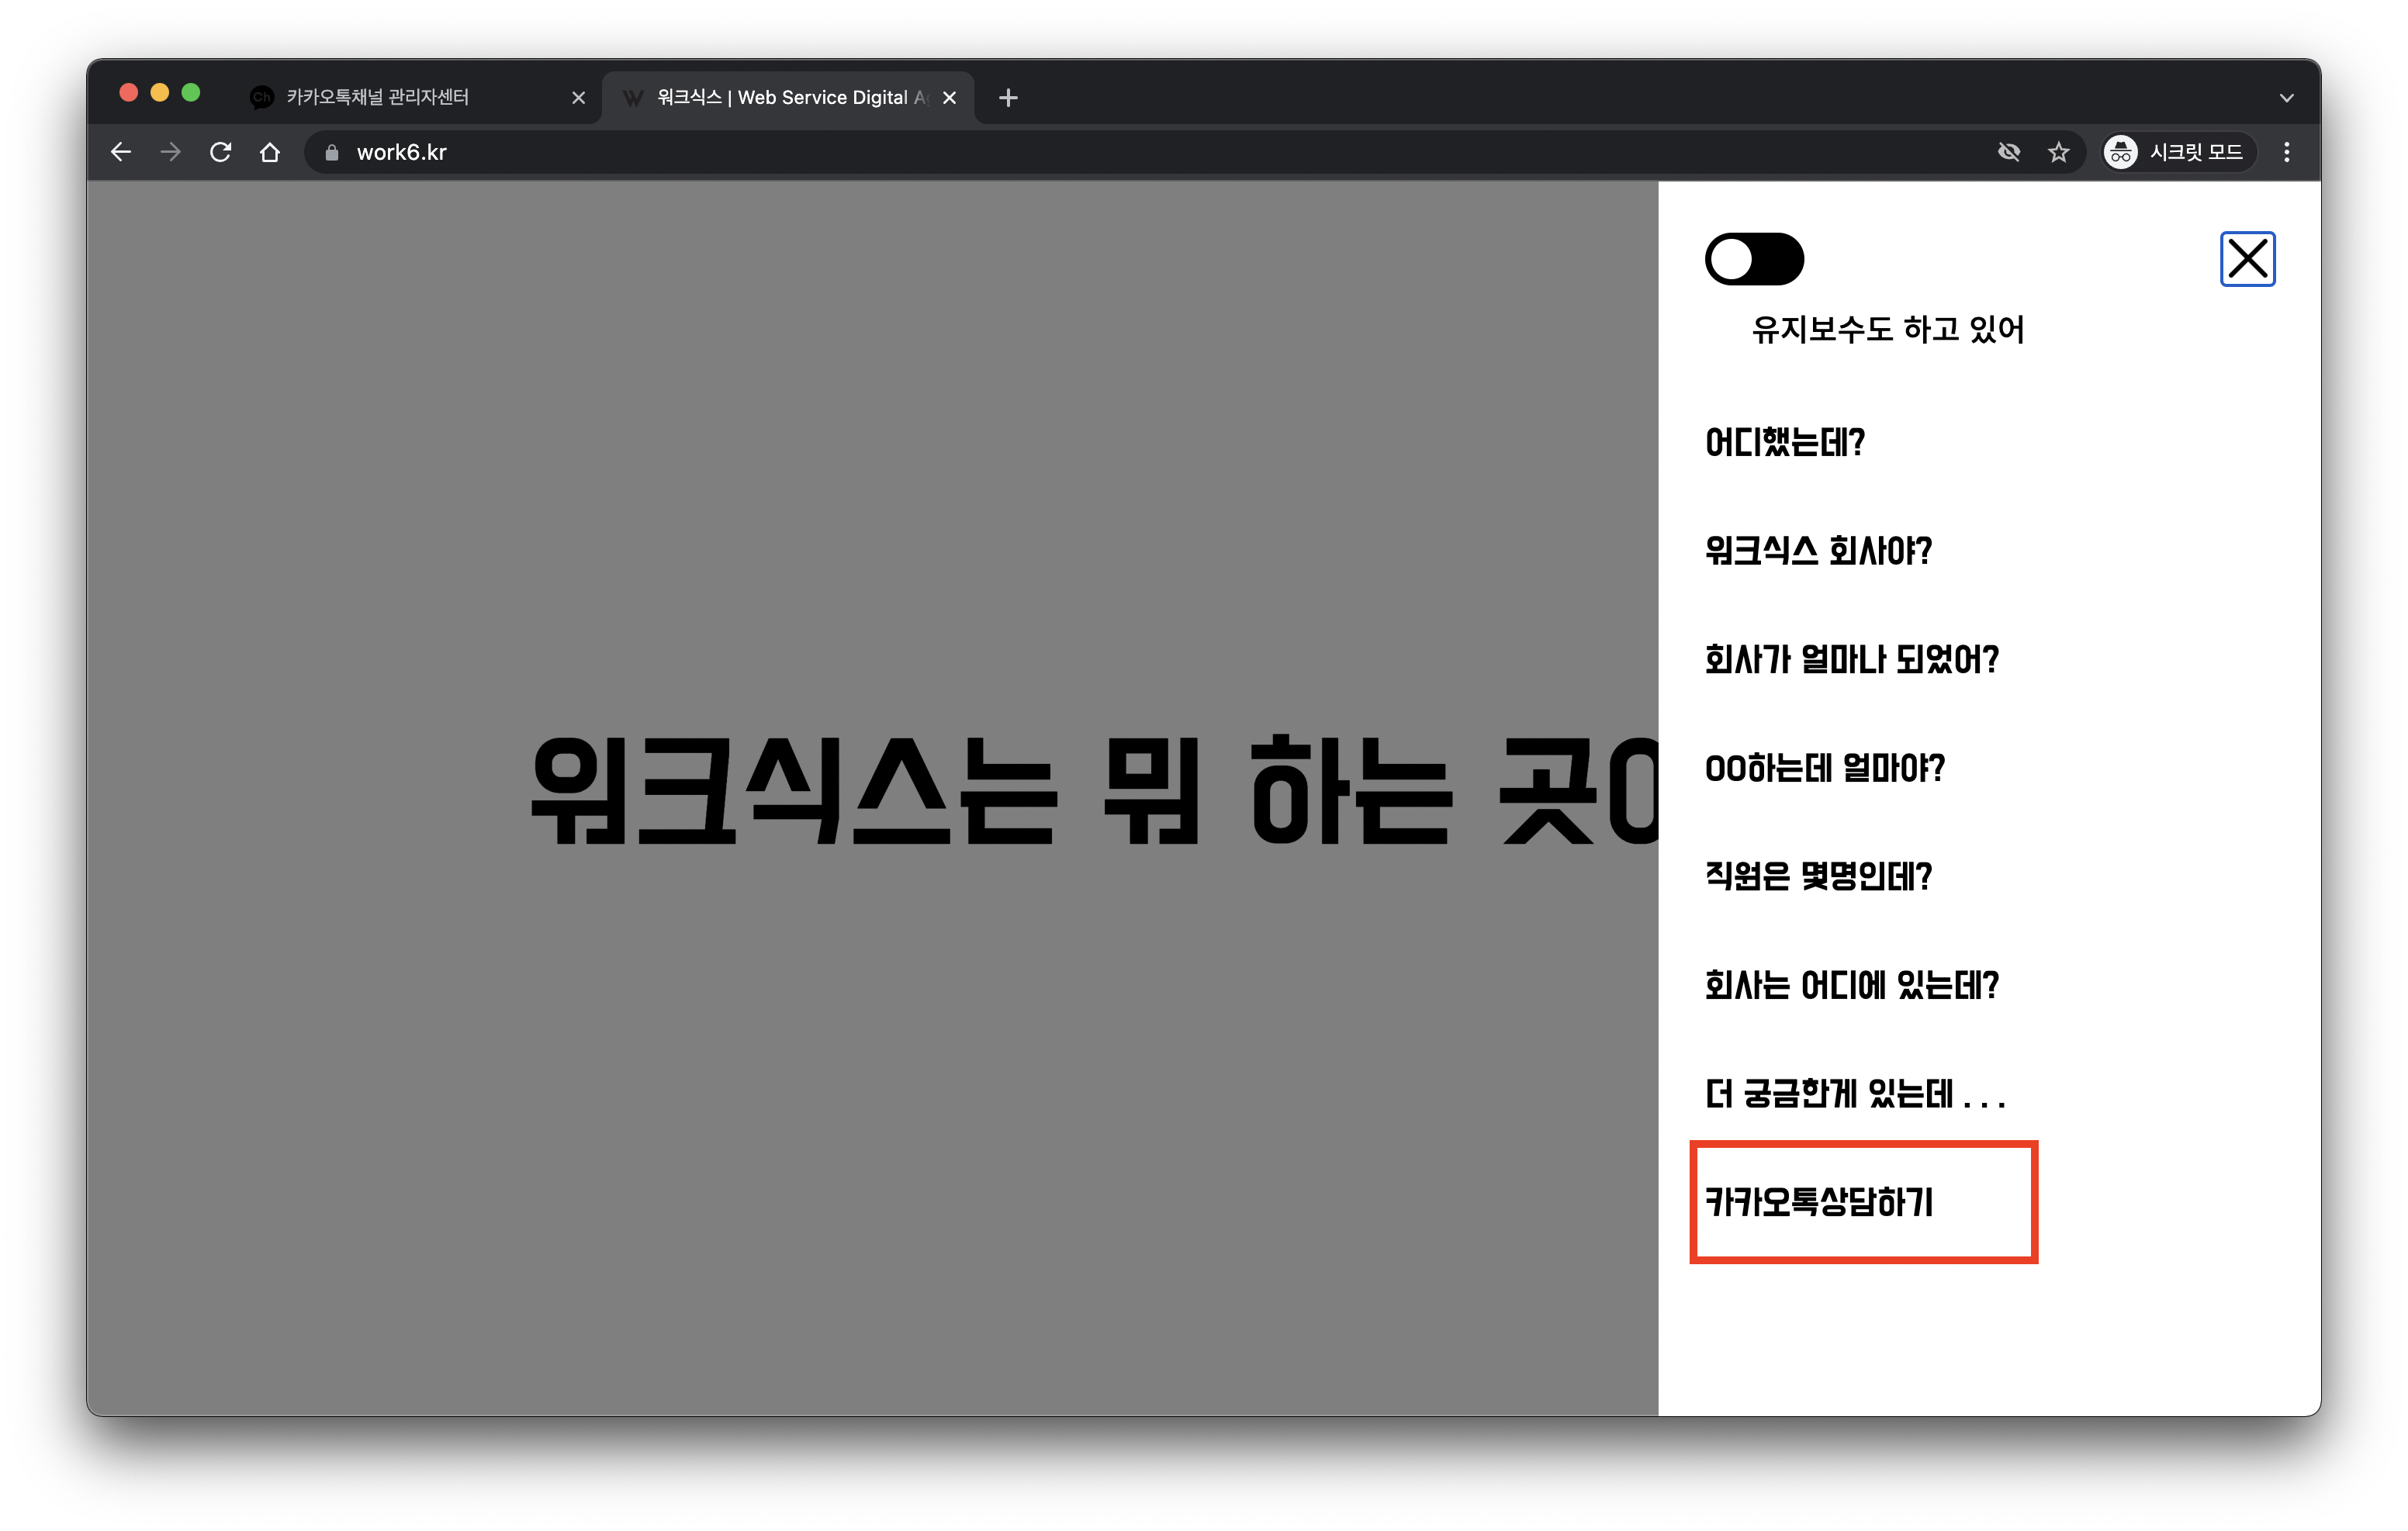2408x1531 pixels.
Task: Go to the browser home page
Action: click(270, 152)
